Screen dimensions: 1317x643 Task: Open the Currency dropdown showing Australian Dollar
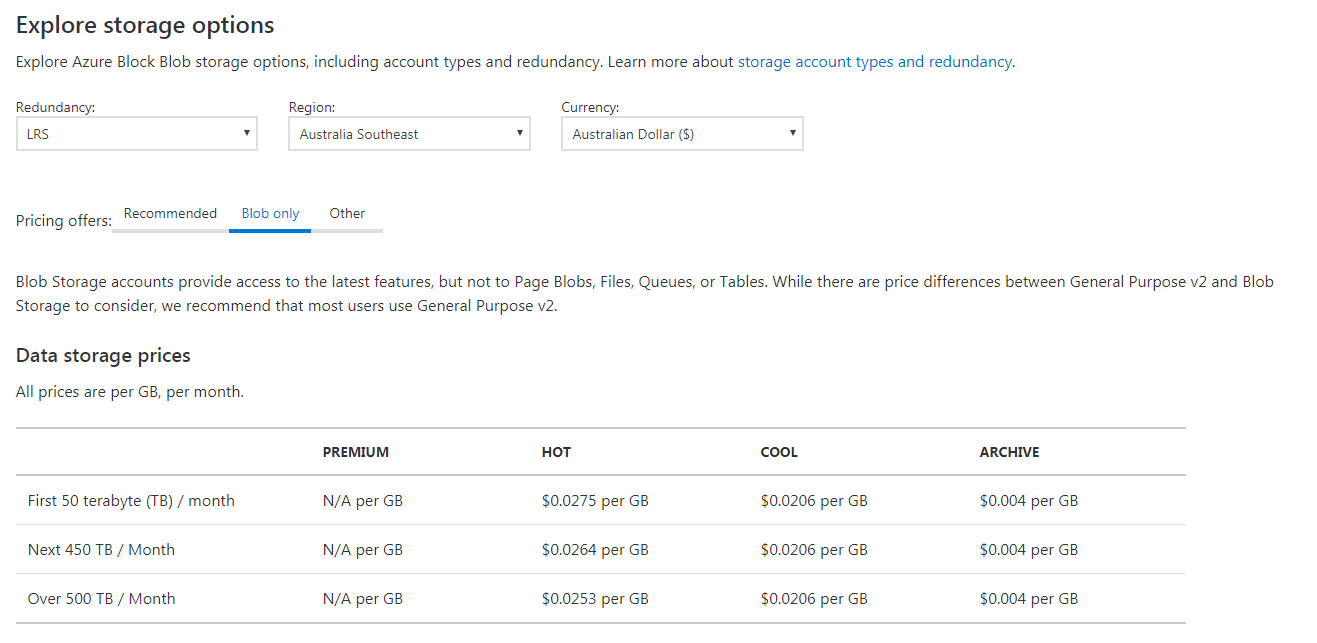coord(682,134)
